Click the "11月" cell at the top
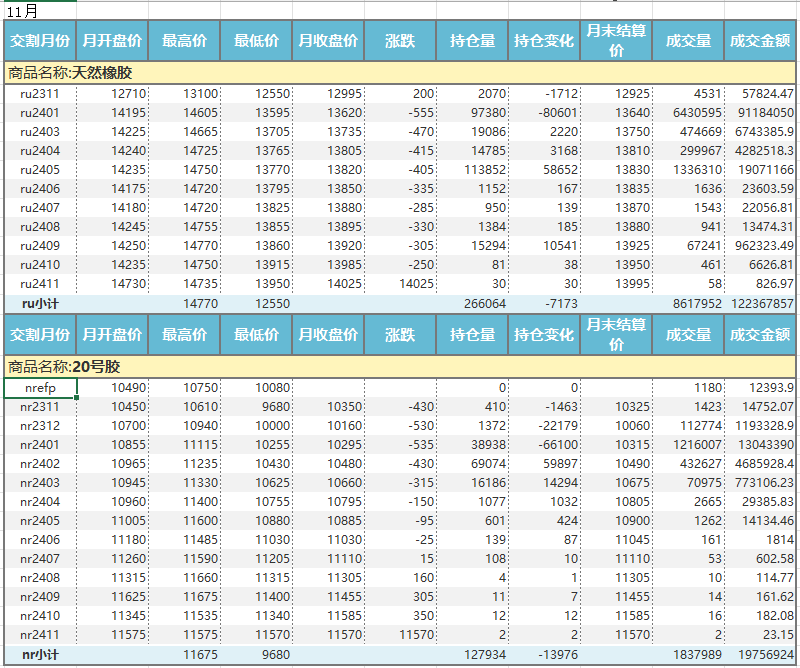800x668 pixels. coord(24,12)
